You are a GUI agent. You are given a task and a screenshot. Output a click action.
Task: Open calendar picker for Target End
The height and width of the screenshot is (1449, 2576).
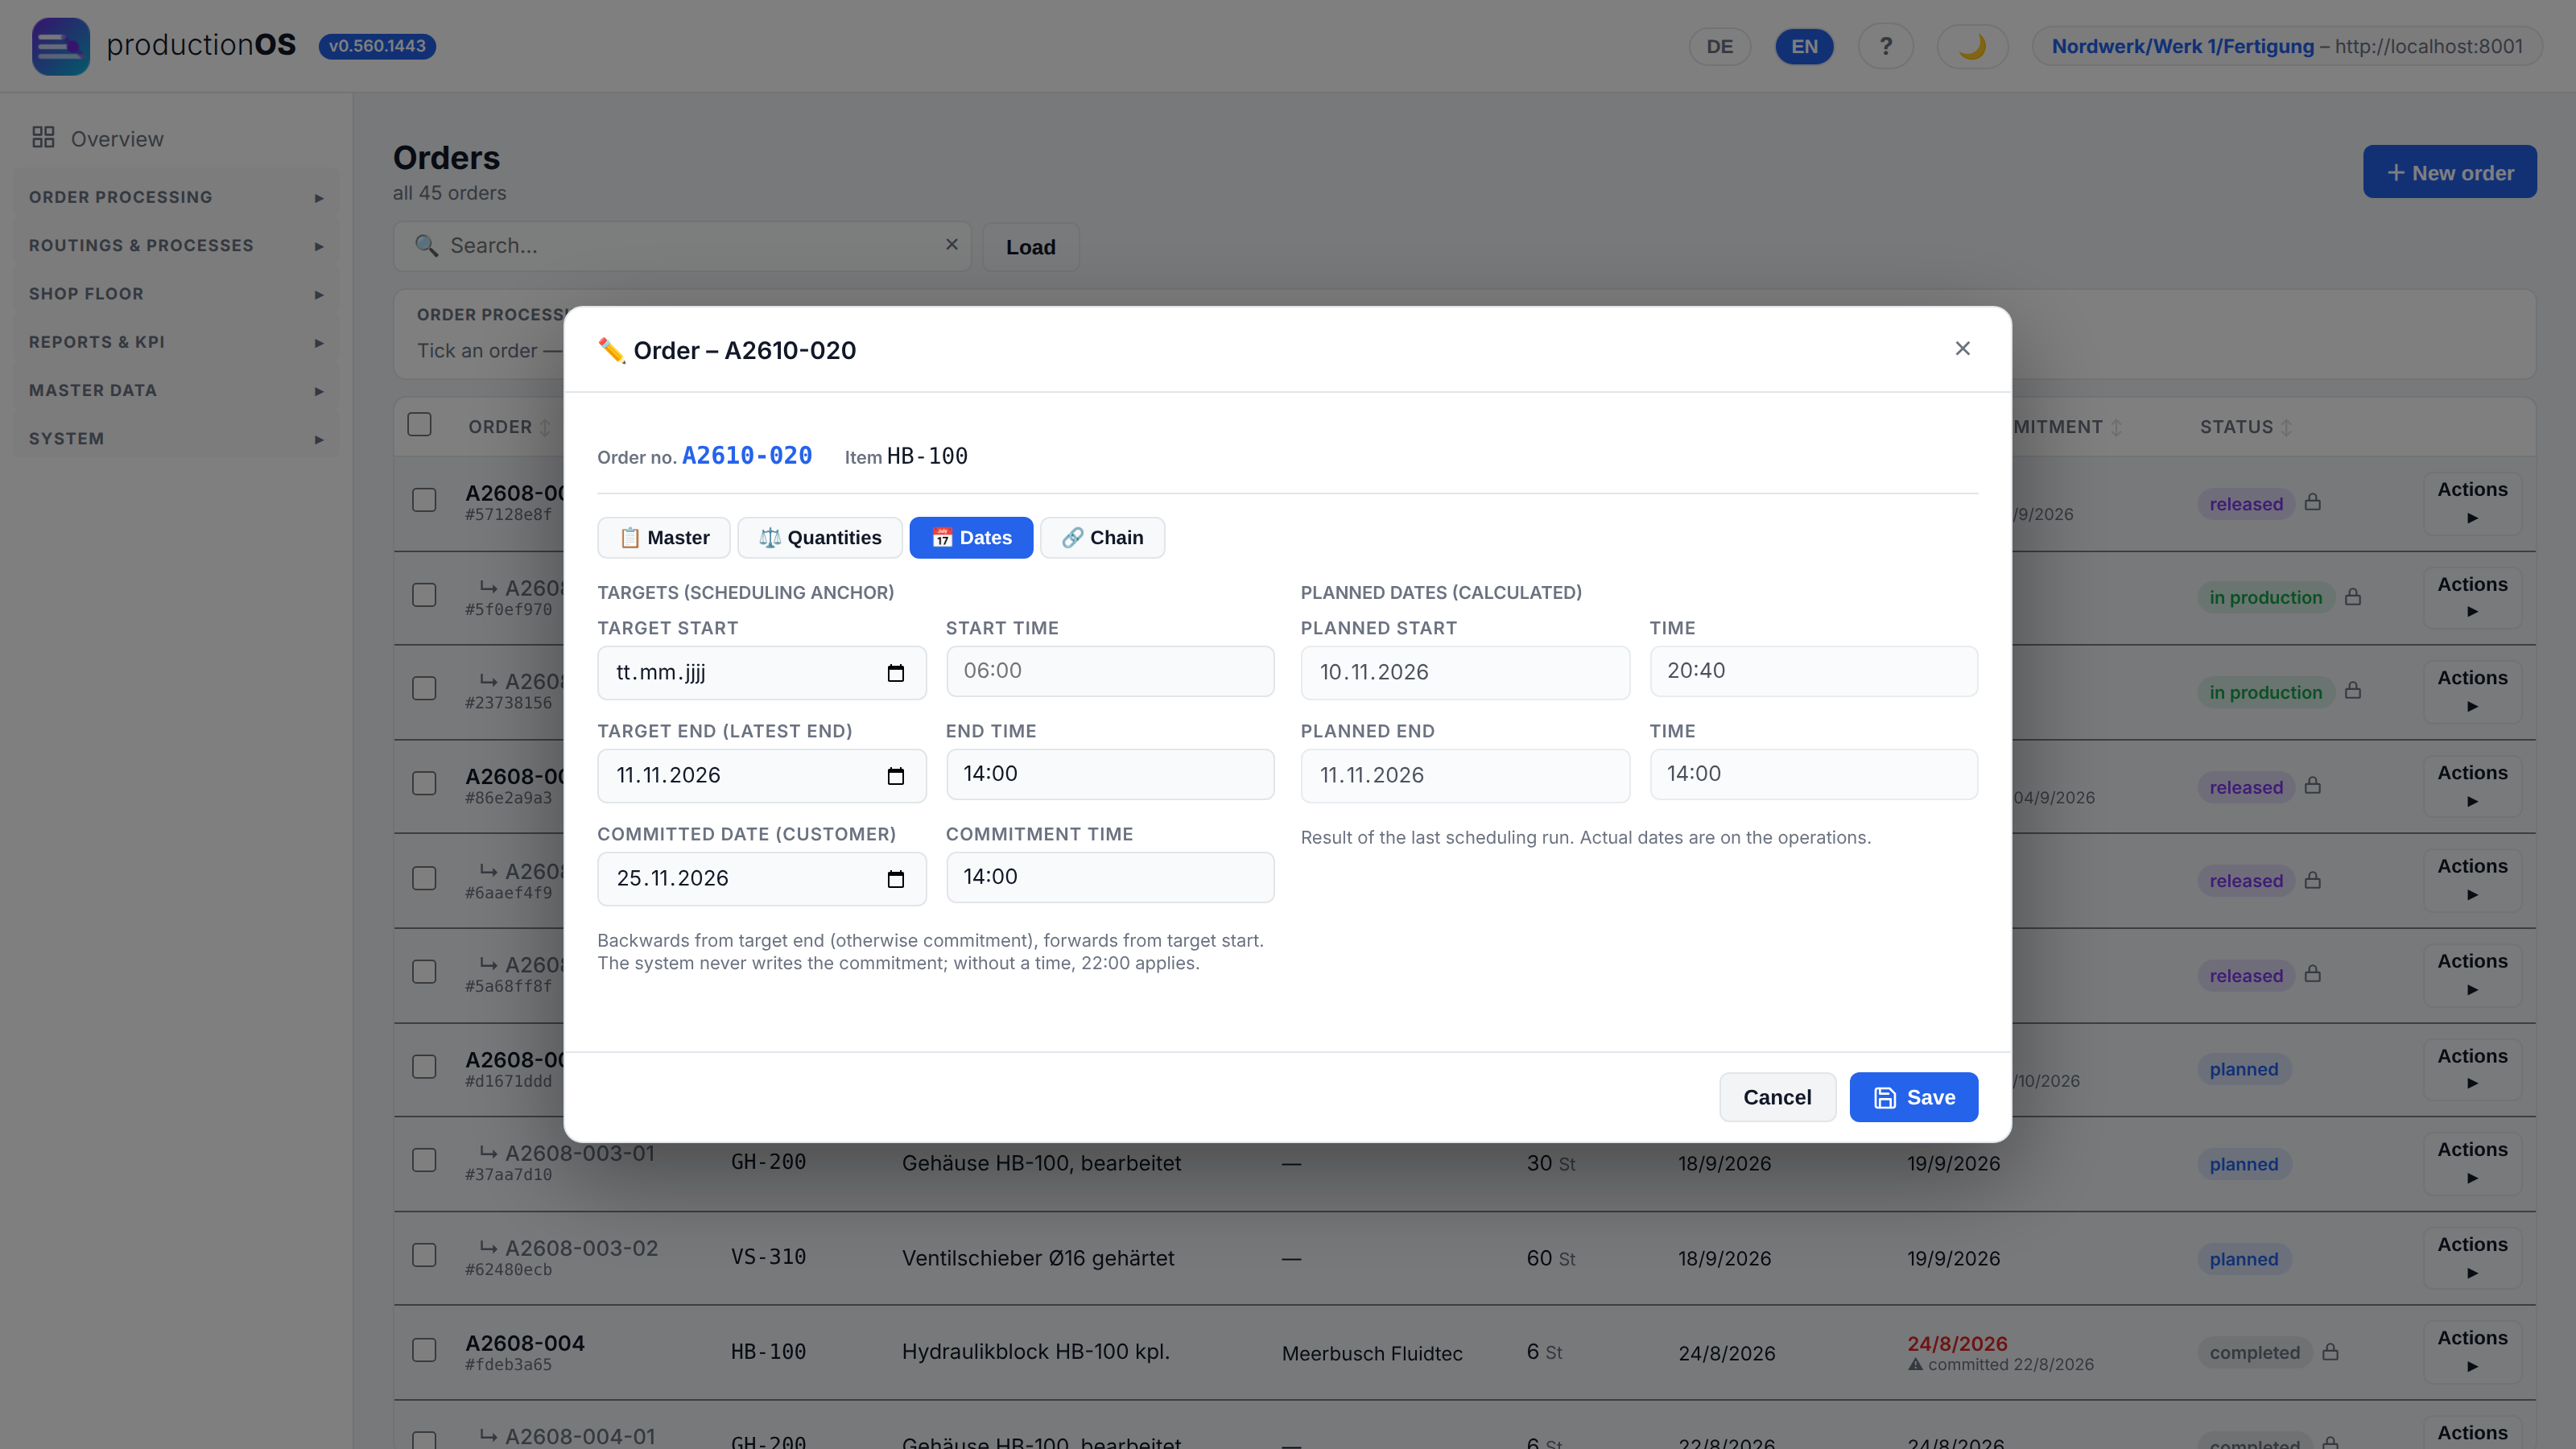(x=895, y=776)
